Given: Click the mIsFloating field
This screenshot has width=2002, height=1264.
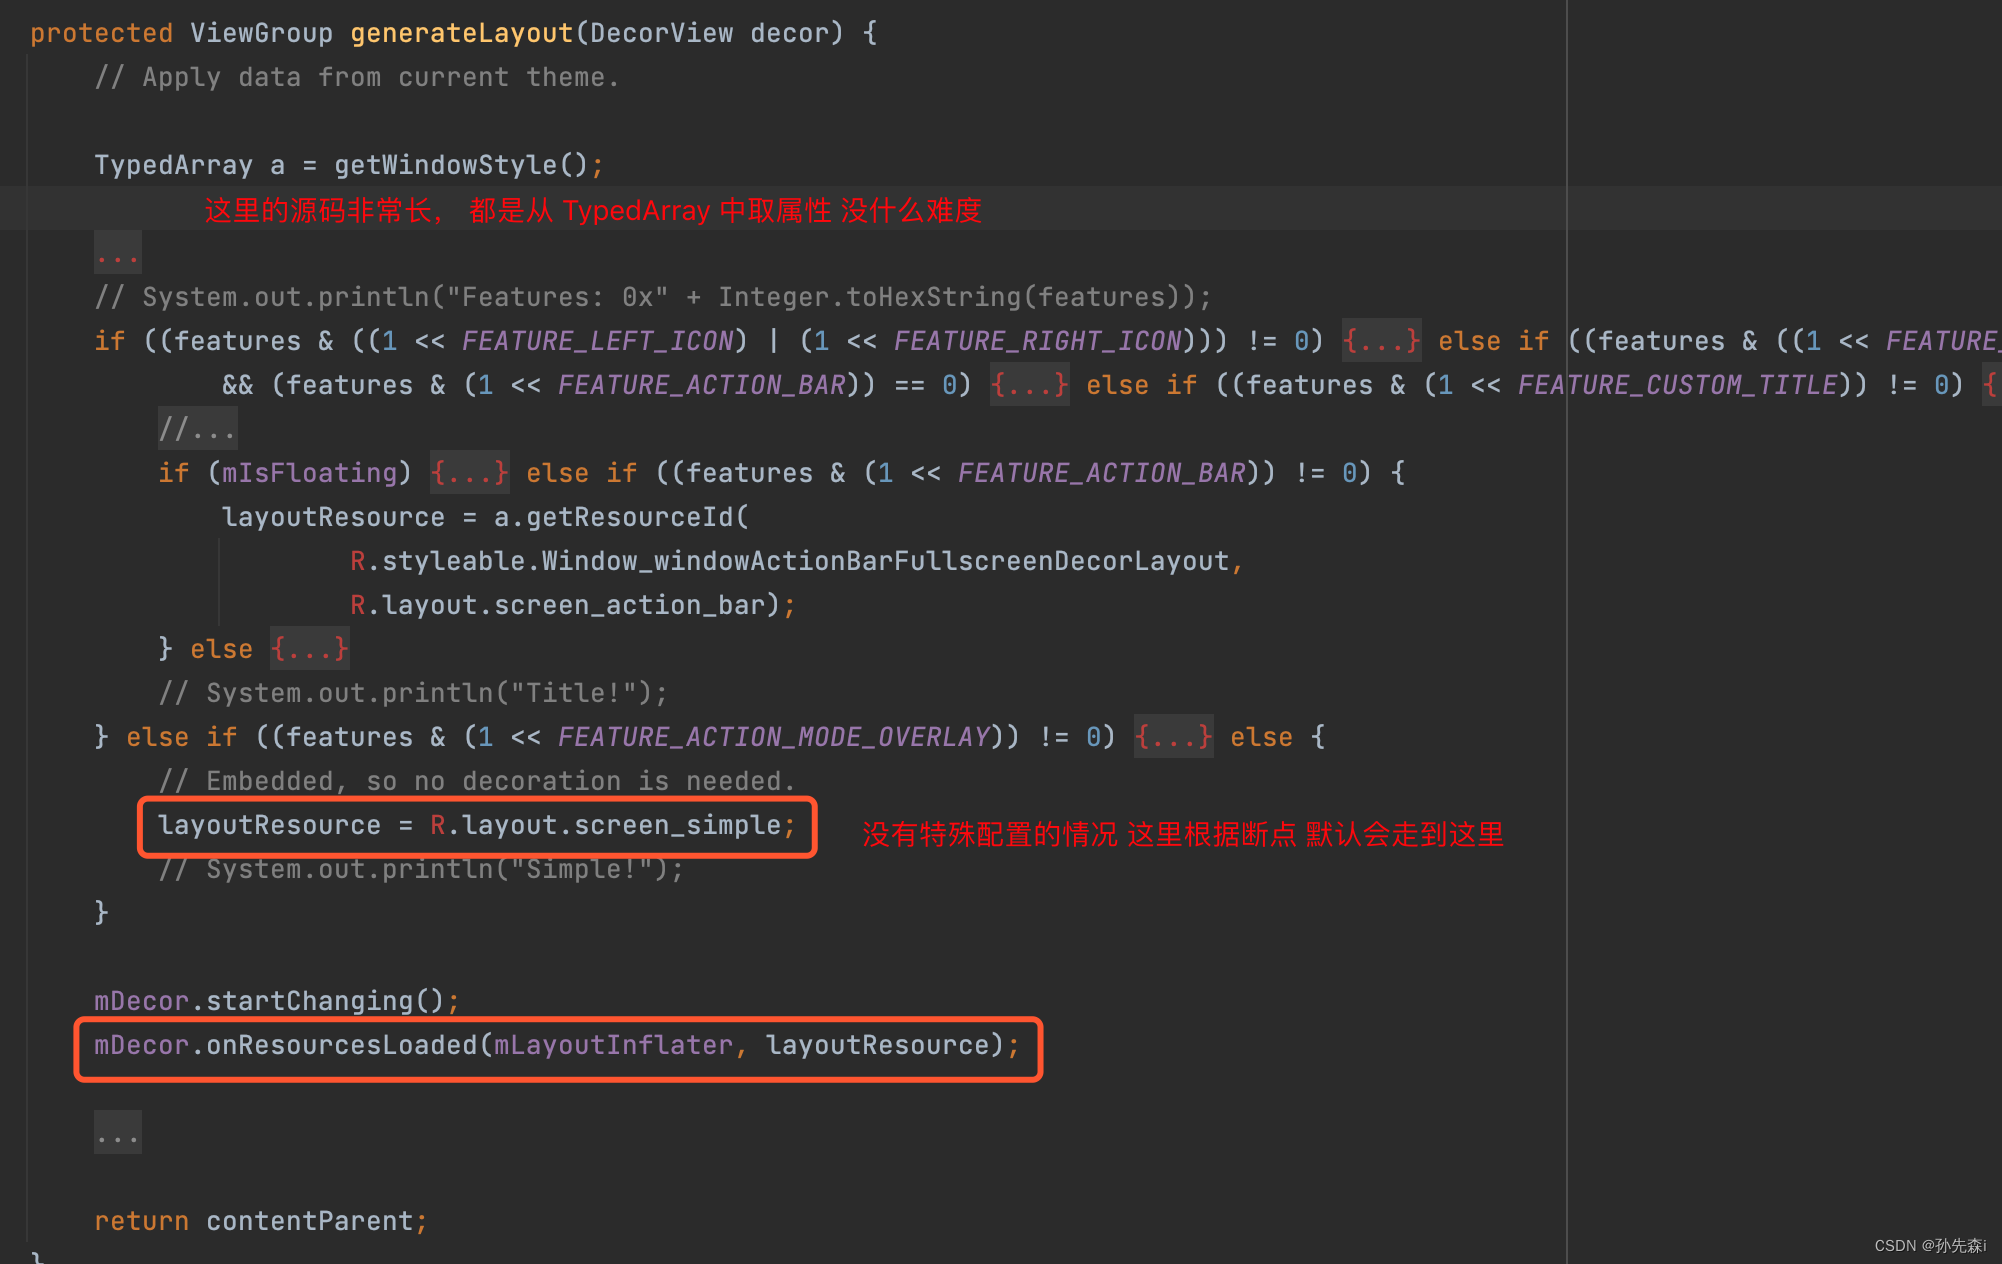Looking at the screenshot, I should (x=310, y=473).
